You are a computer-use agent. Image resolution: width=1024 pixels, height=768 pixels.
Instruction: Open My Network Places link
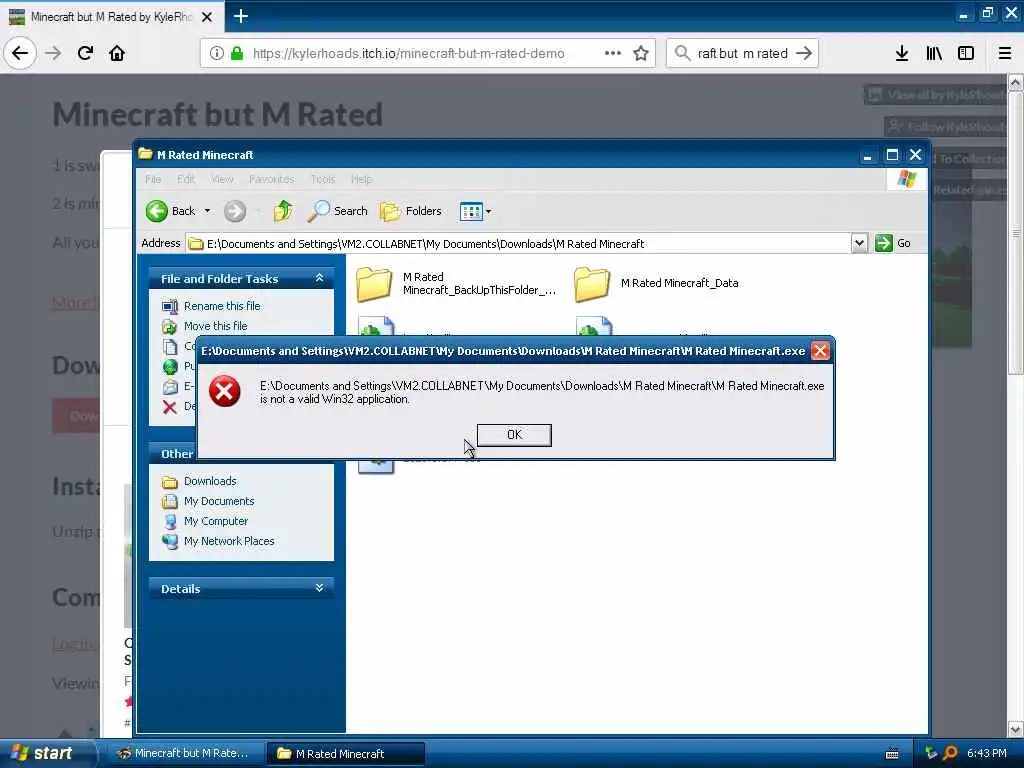229,541
